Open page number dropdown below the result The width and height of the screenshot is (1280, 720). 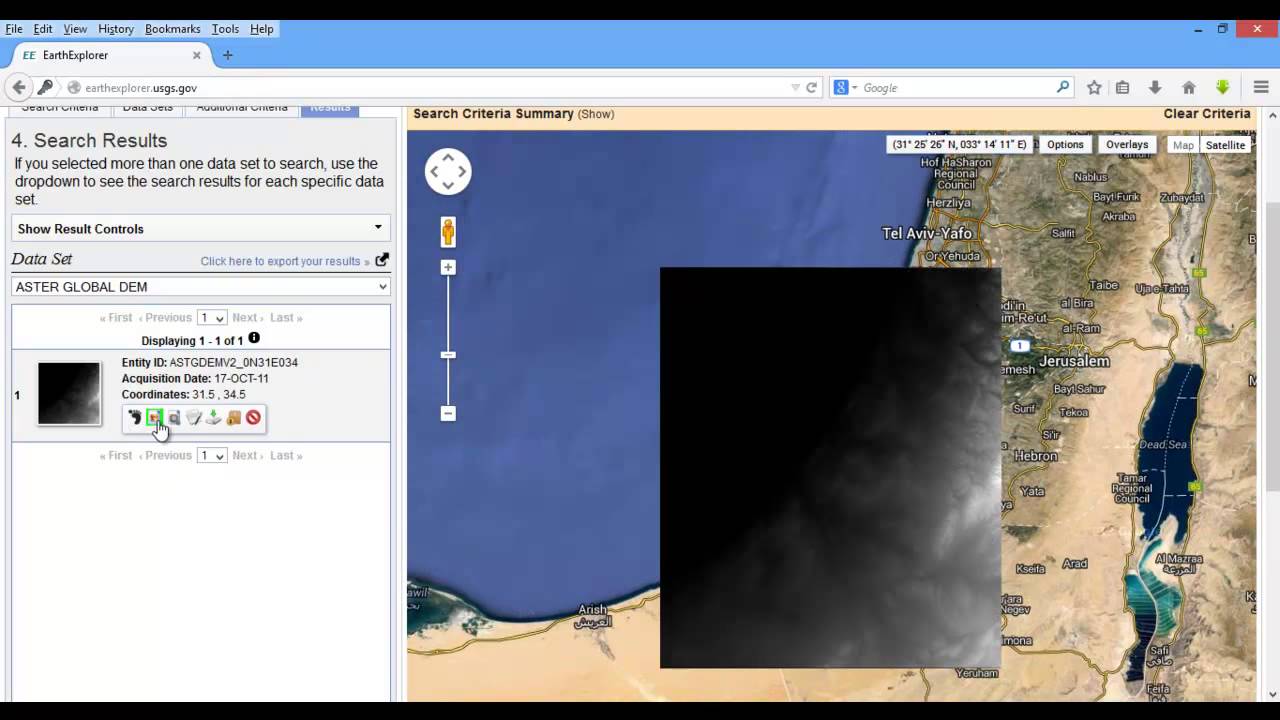(x=212, y=456)
